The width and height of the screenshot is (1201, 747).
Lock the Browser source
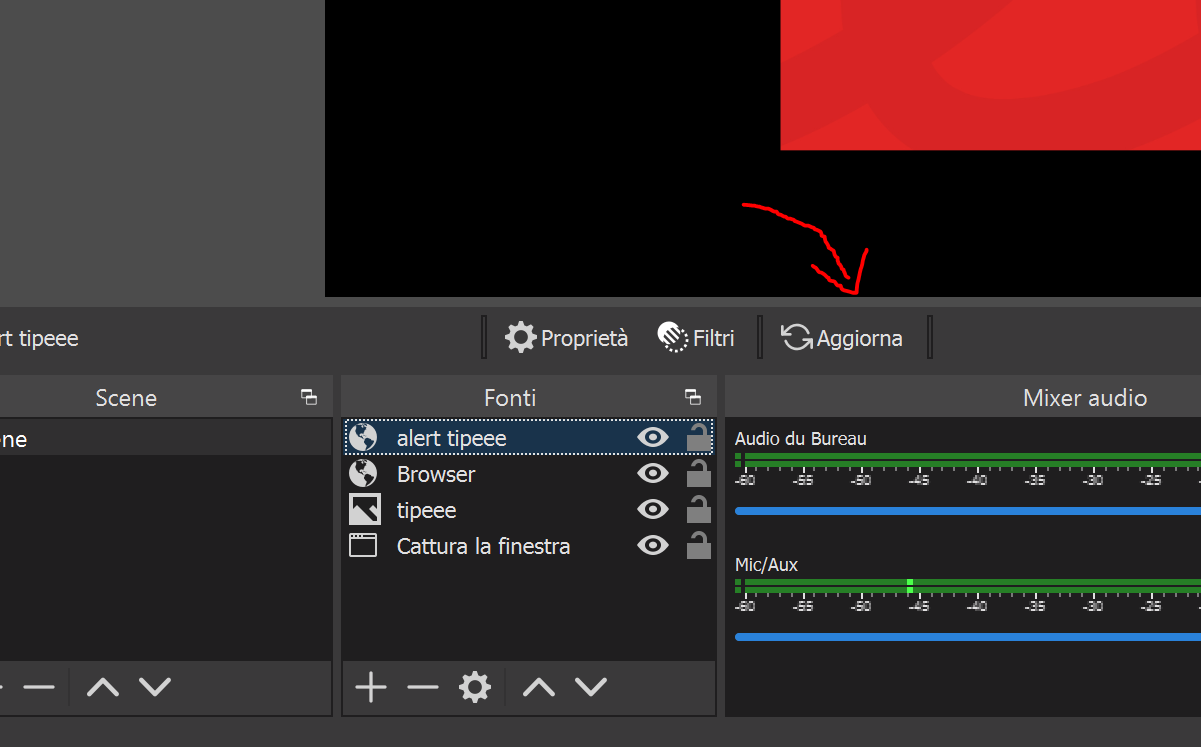(x=698, y=473)
